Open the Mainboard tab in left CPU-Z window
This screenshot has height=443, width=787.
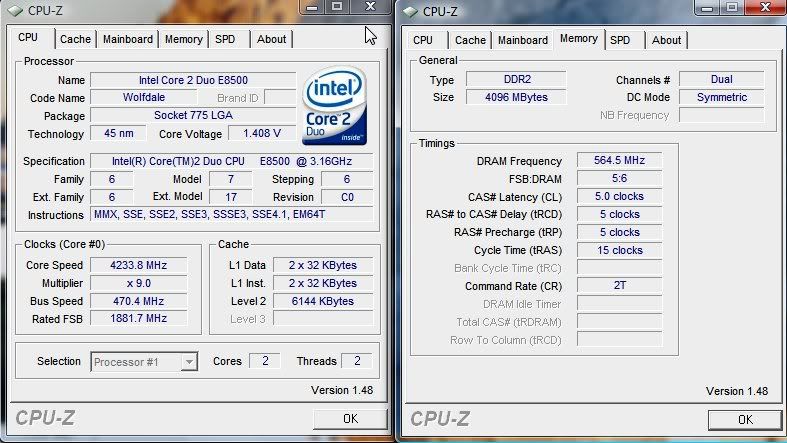[x=127, y=39]
